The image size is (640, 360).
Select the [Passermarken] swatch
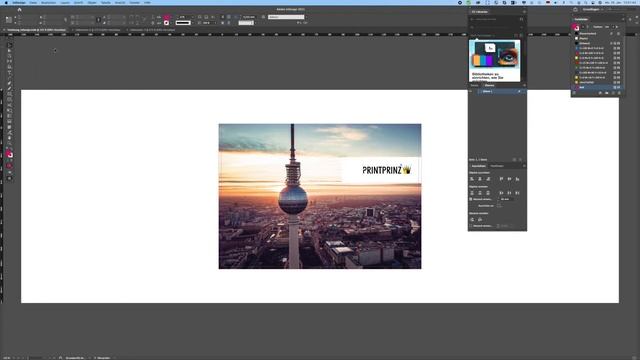(x=597, y=33)
